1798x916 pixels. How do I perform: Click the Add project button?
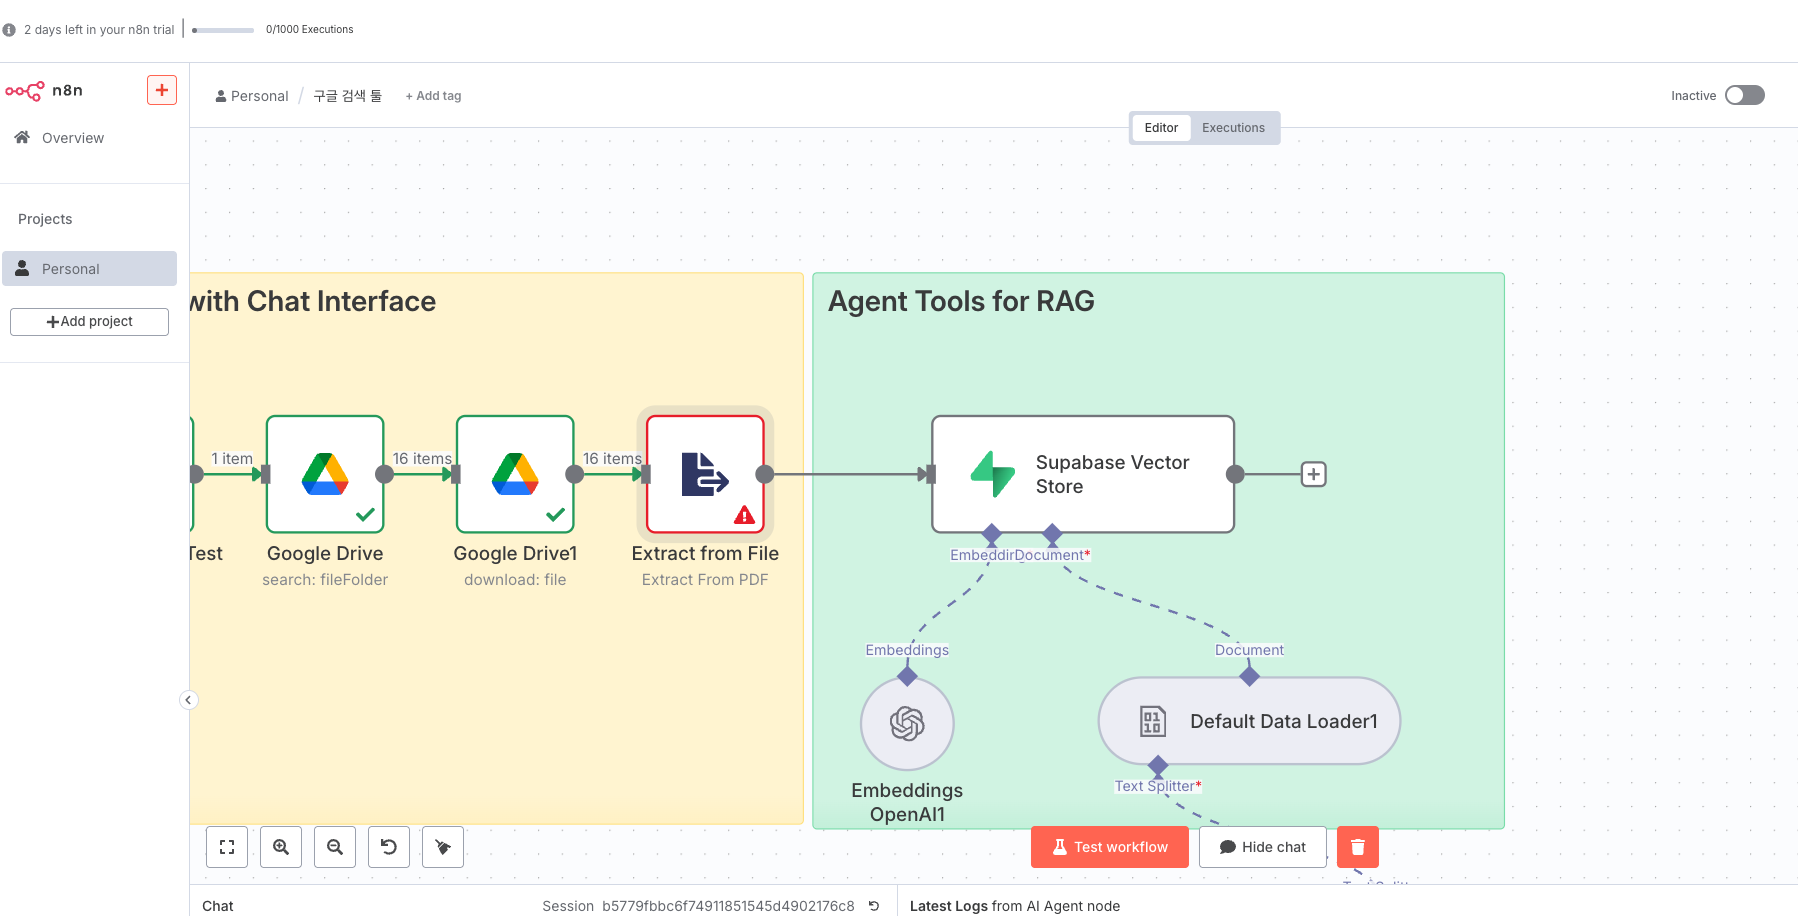(x=89, y=322)
